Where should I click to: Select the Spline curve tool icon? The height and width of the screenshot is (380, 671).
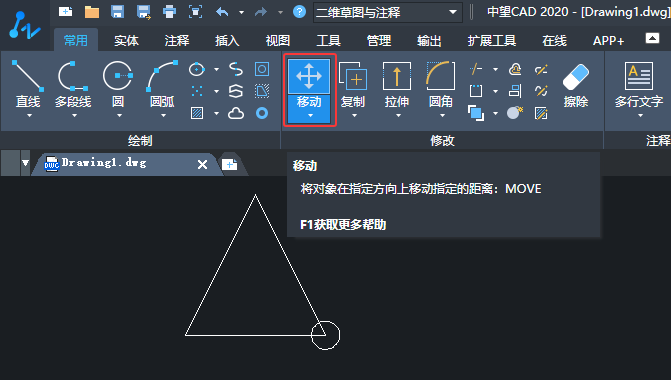[236, 69]
